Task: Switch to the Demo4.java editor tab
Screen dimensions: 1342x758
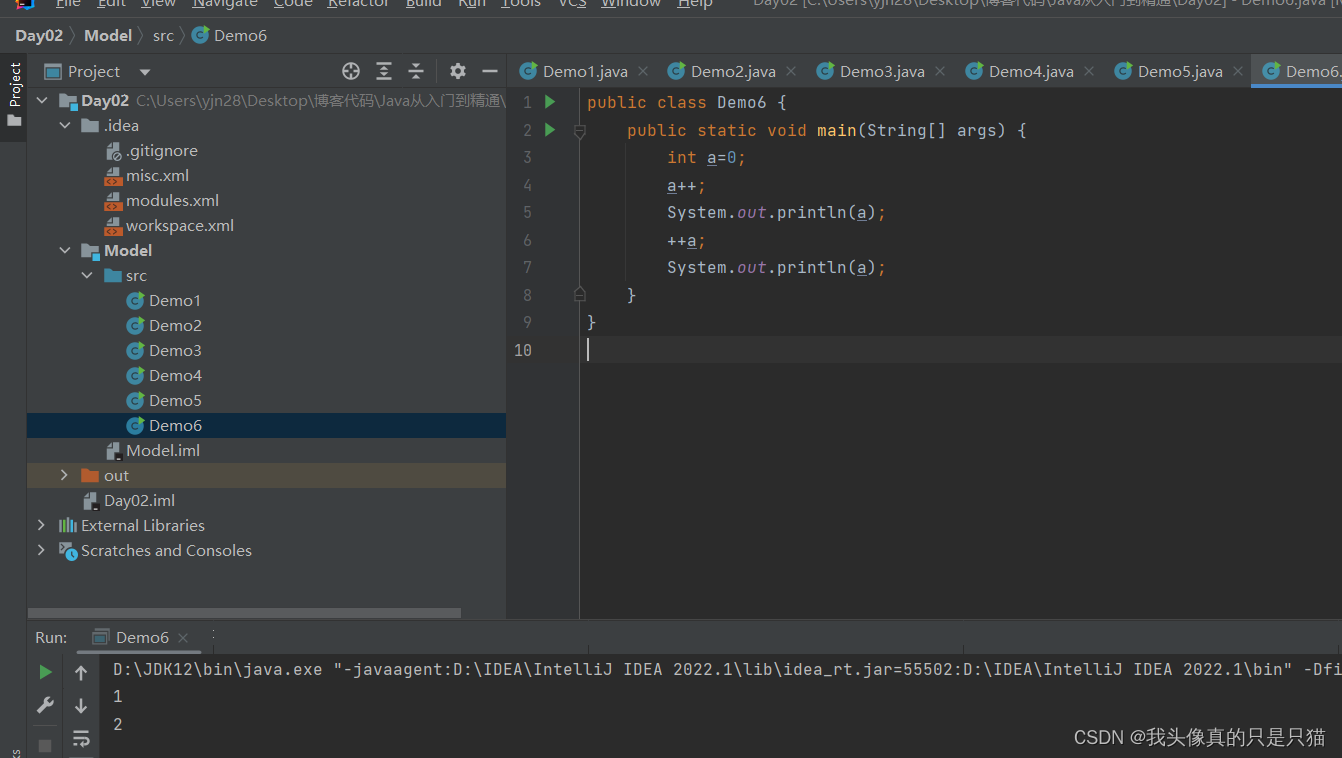Action: 1031,71
